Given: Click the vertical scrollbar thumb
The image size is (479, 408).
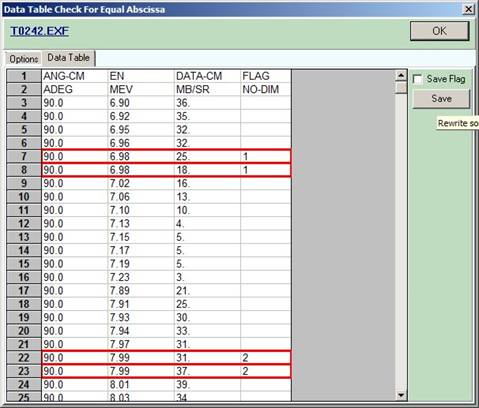Looking at the screenshot, I should 401,88.
